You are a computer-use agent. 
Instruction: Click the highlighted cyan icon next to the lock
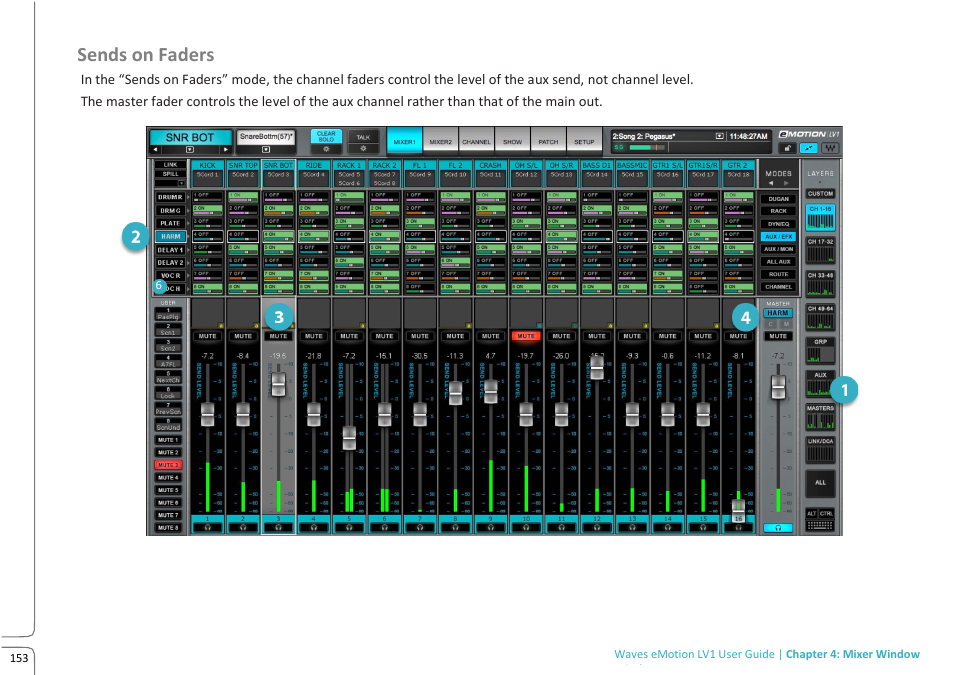coord(809,149)
